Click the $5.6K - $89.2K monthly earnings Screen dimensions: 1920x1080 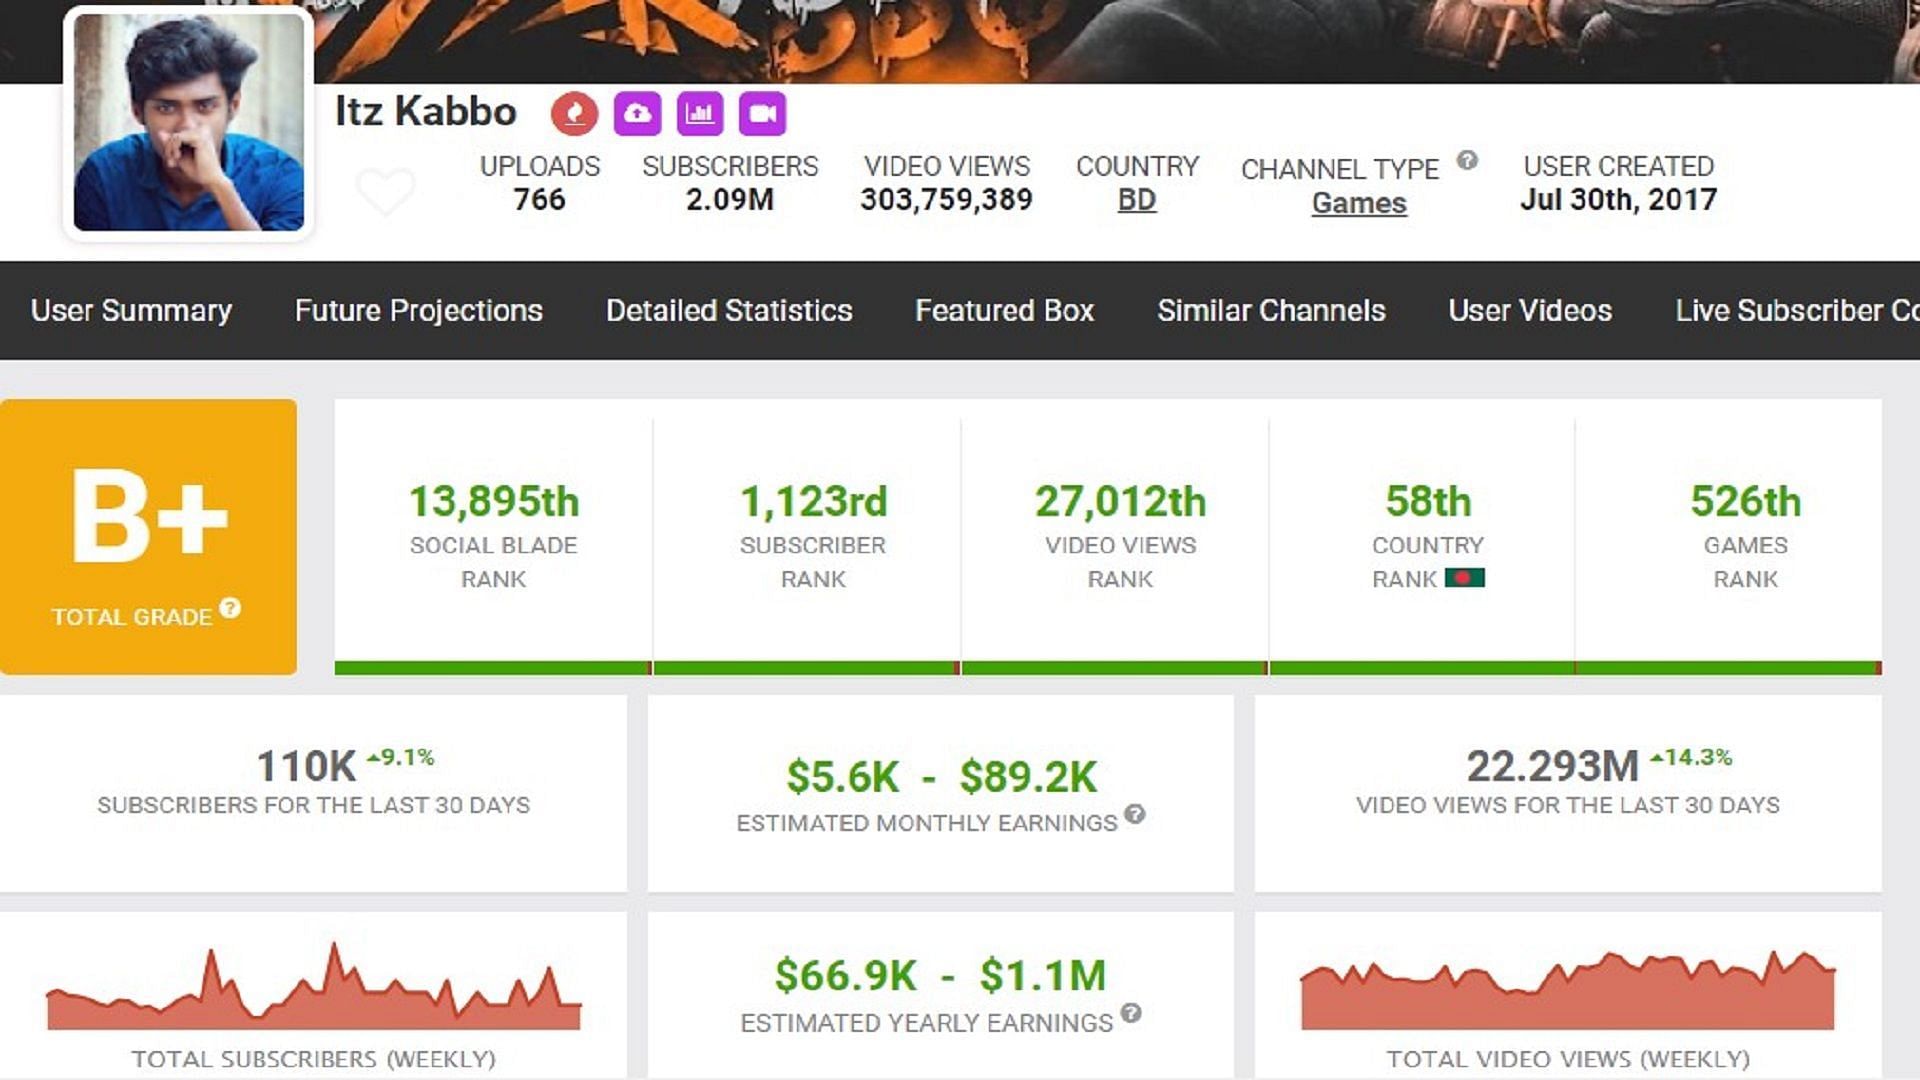pyautogui.click(x=941, y=777)
